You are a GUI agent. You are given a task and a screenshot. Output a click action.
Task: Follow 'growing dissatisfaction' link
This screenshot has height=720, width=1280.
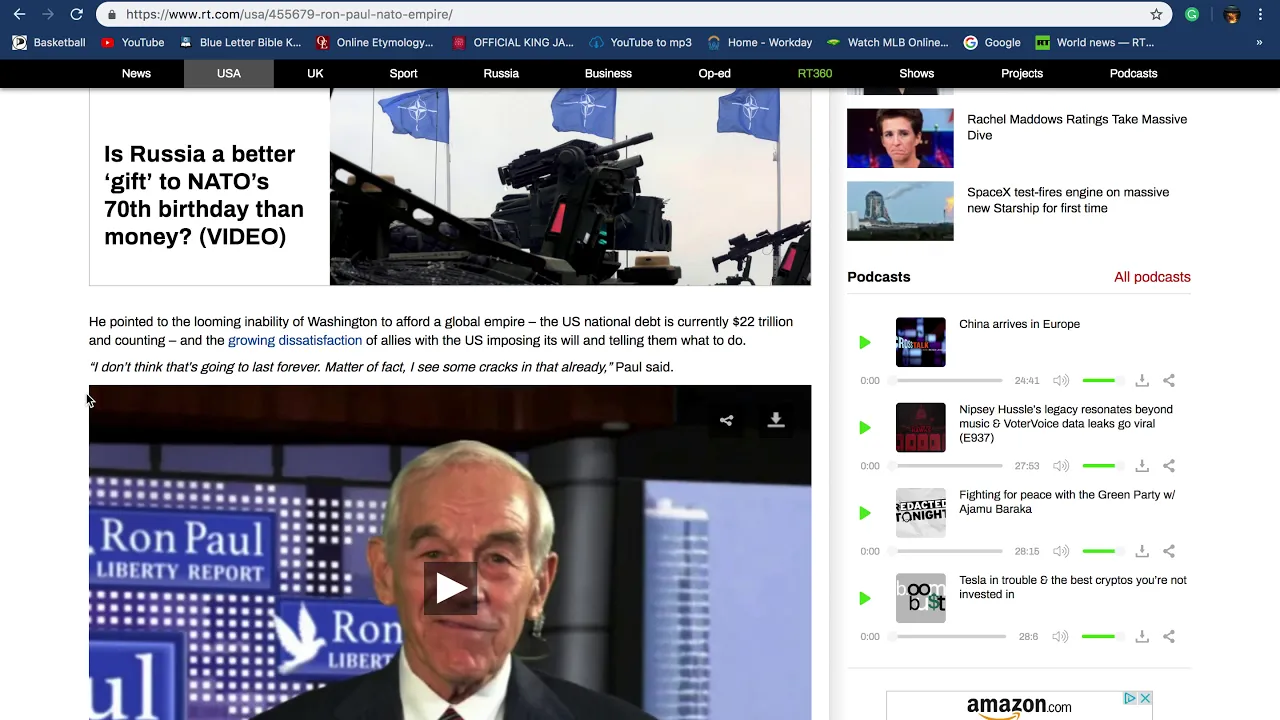click(295, 341)
